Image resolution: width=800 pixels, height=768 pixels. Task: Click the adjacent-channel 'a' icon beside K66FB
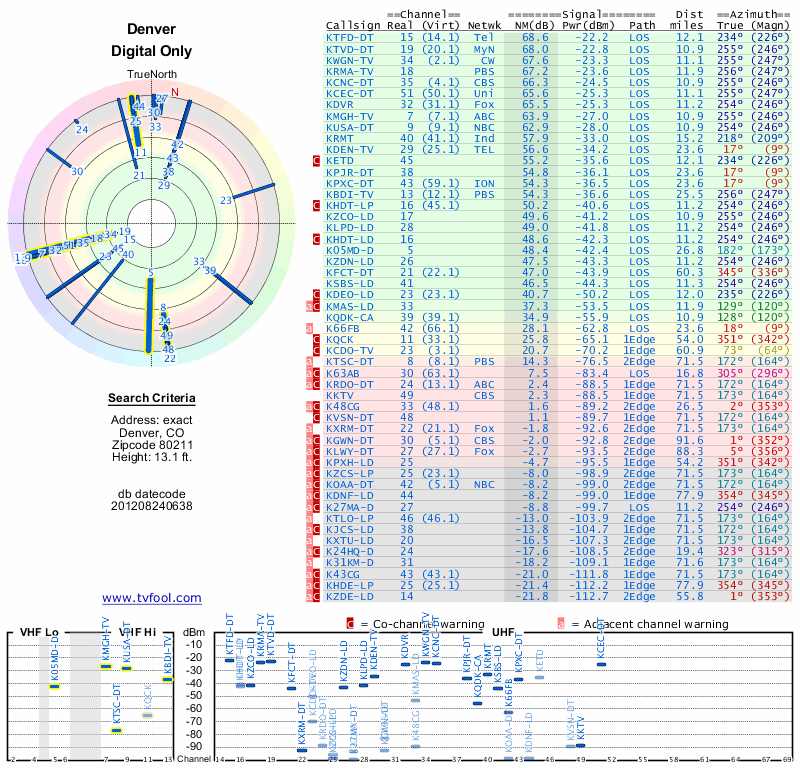click(309, 328)
